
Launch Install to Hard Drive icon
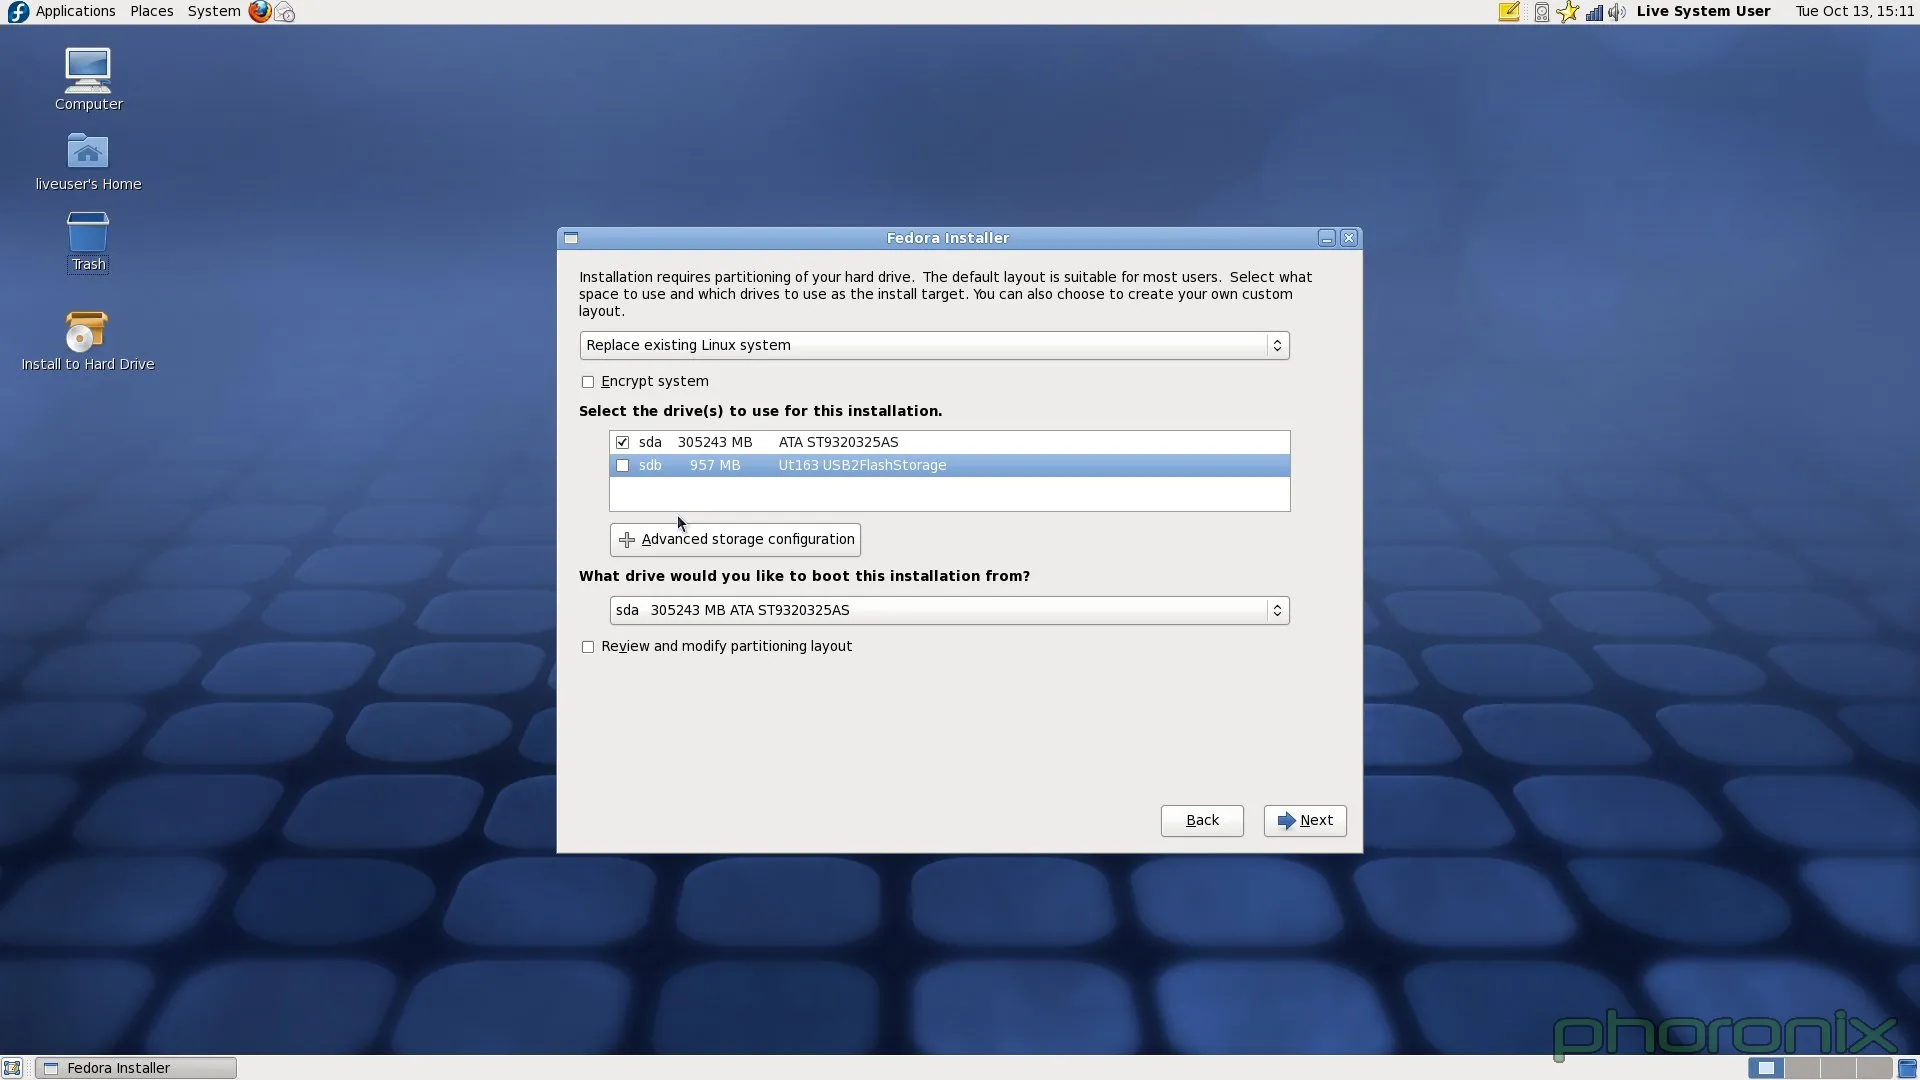pyautogui.click(x=88, y=341)
